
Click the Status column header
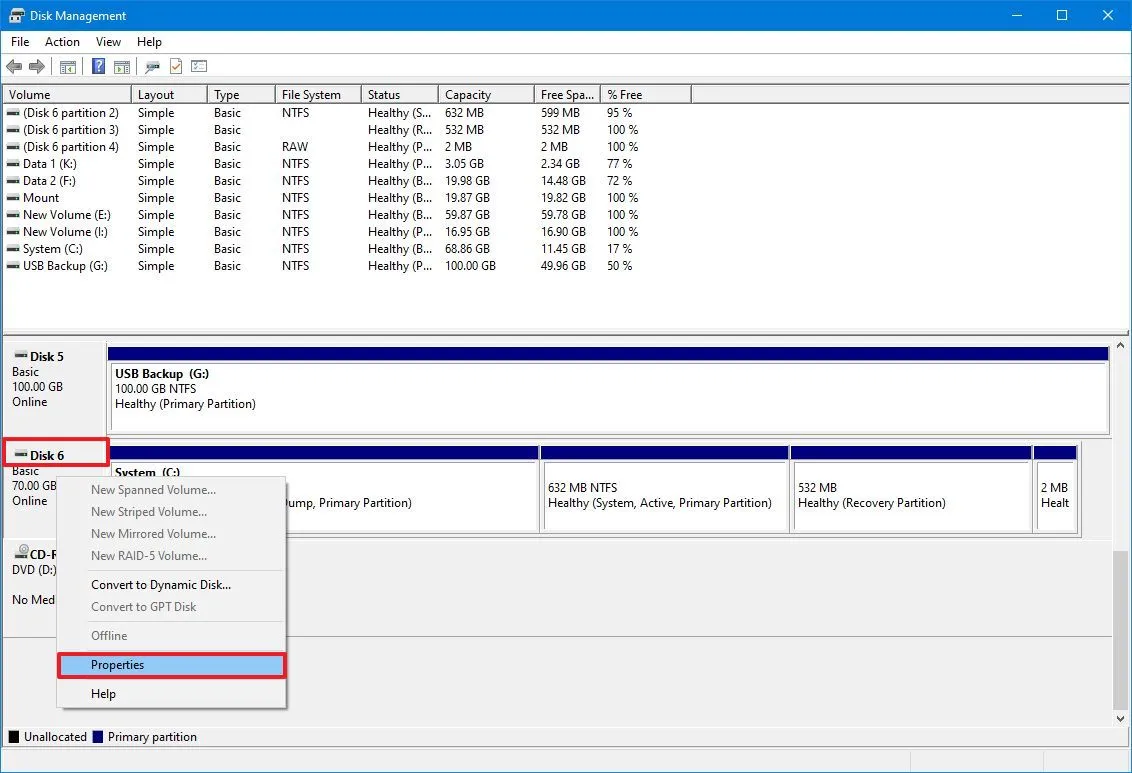385,93
